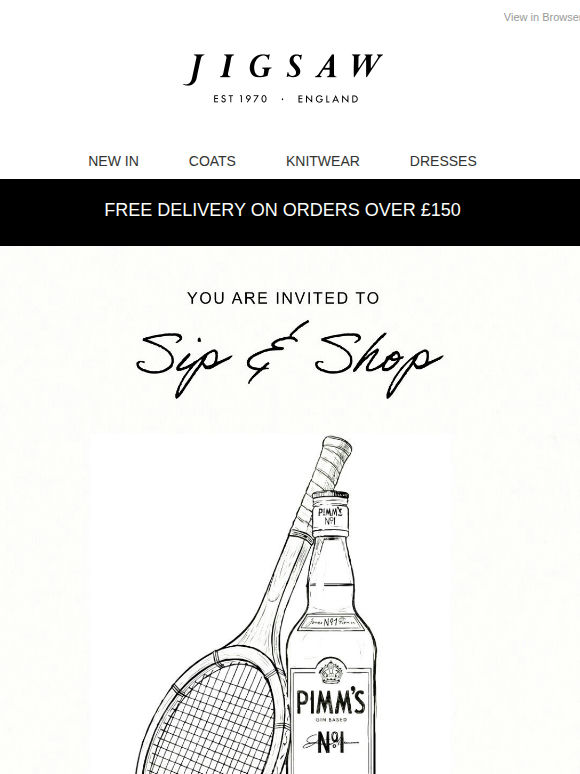Screen dimensions: 580x774
Task: Click the word Sip in the script heading
Action: point(183,360)
